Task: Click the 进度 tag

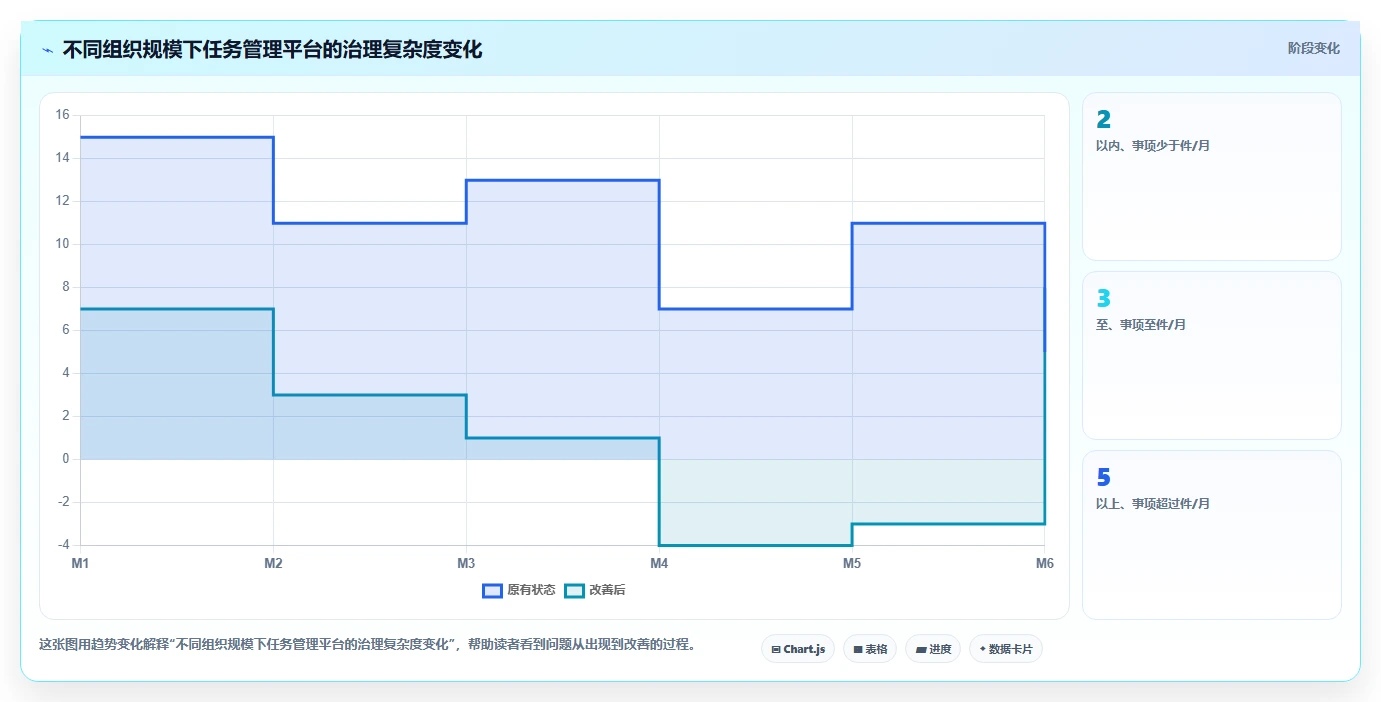Action: coord(933,649)
